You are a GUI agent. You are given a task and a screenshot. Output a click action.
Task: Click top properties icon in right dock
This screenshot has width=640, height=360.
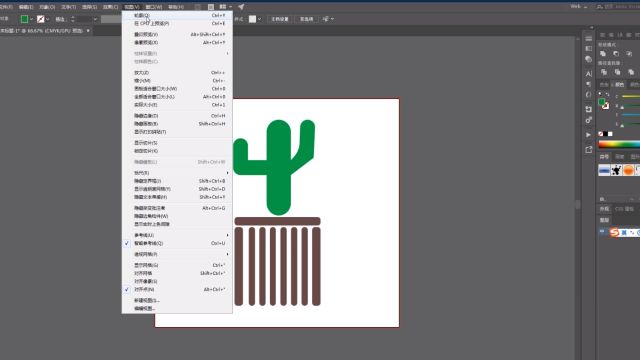pos(589,38)
